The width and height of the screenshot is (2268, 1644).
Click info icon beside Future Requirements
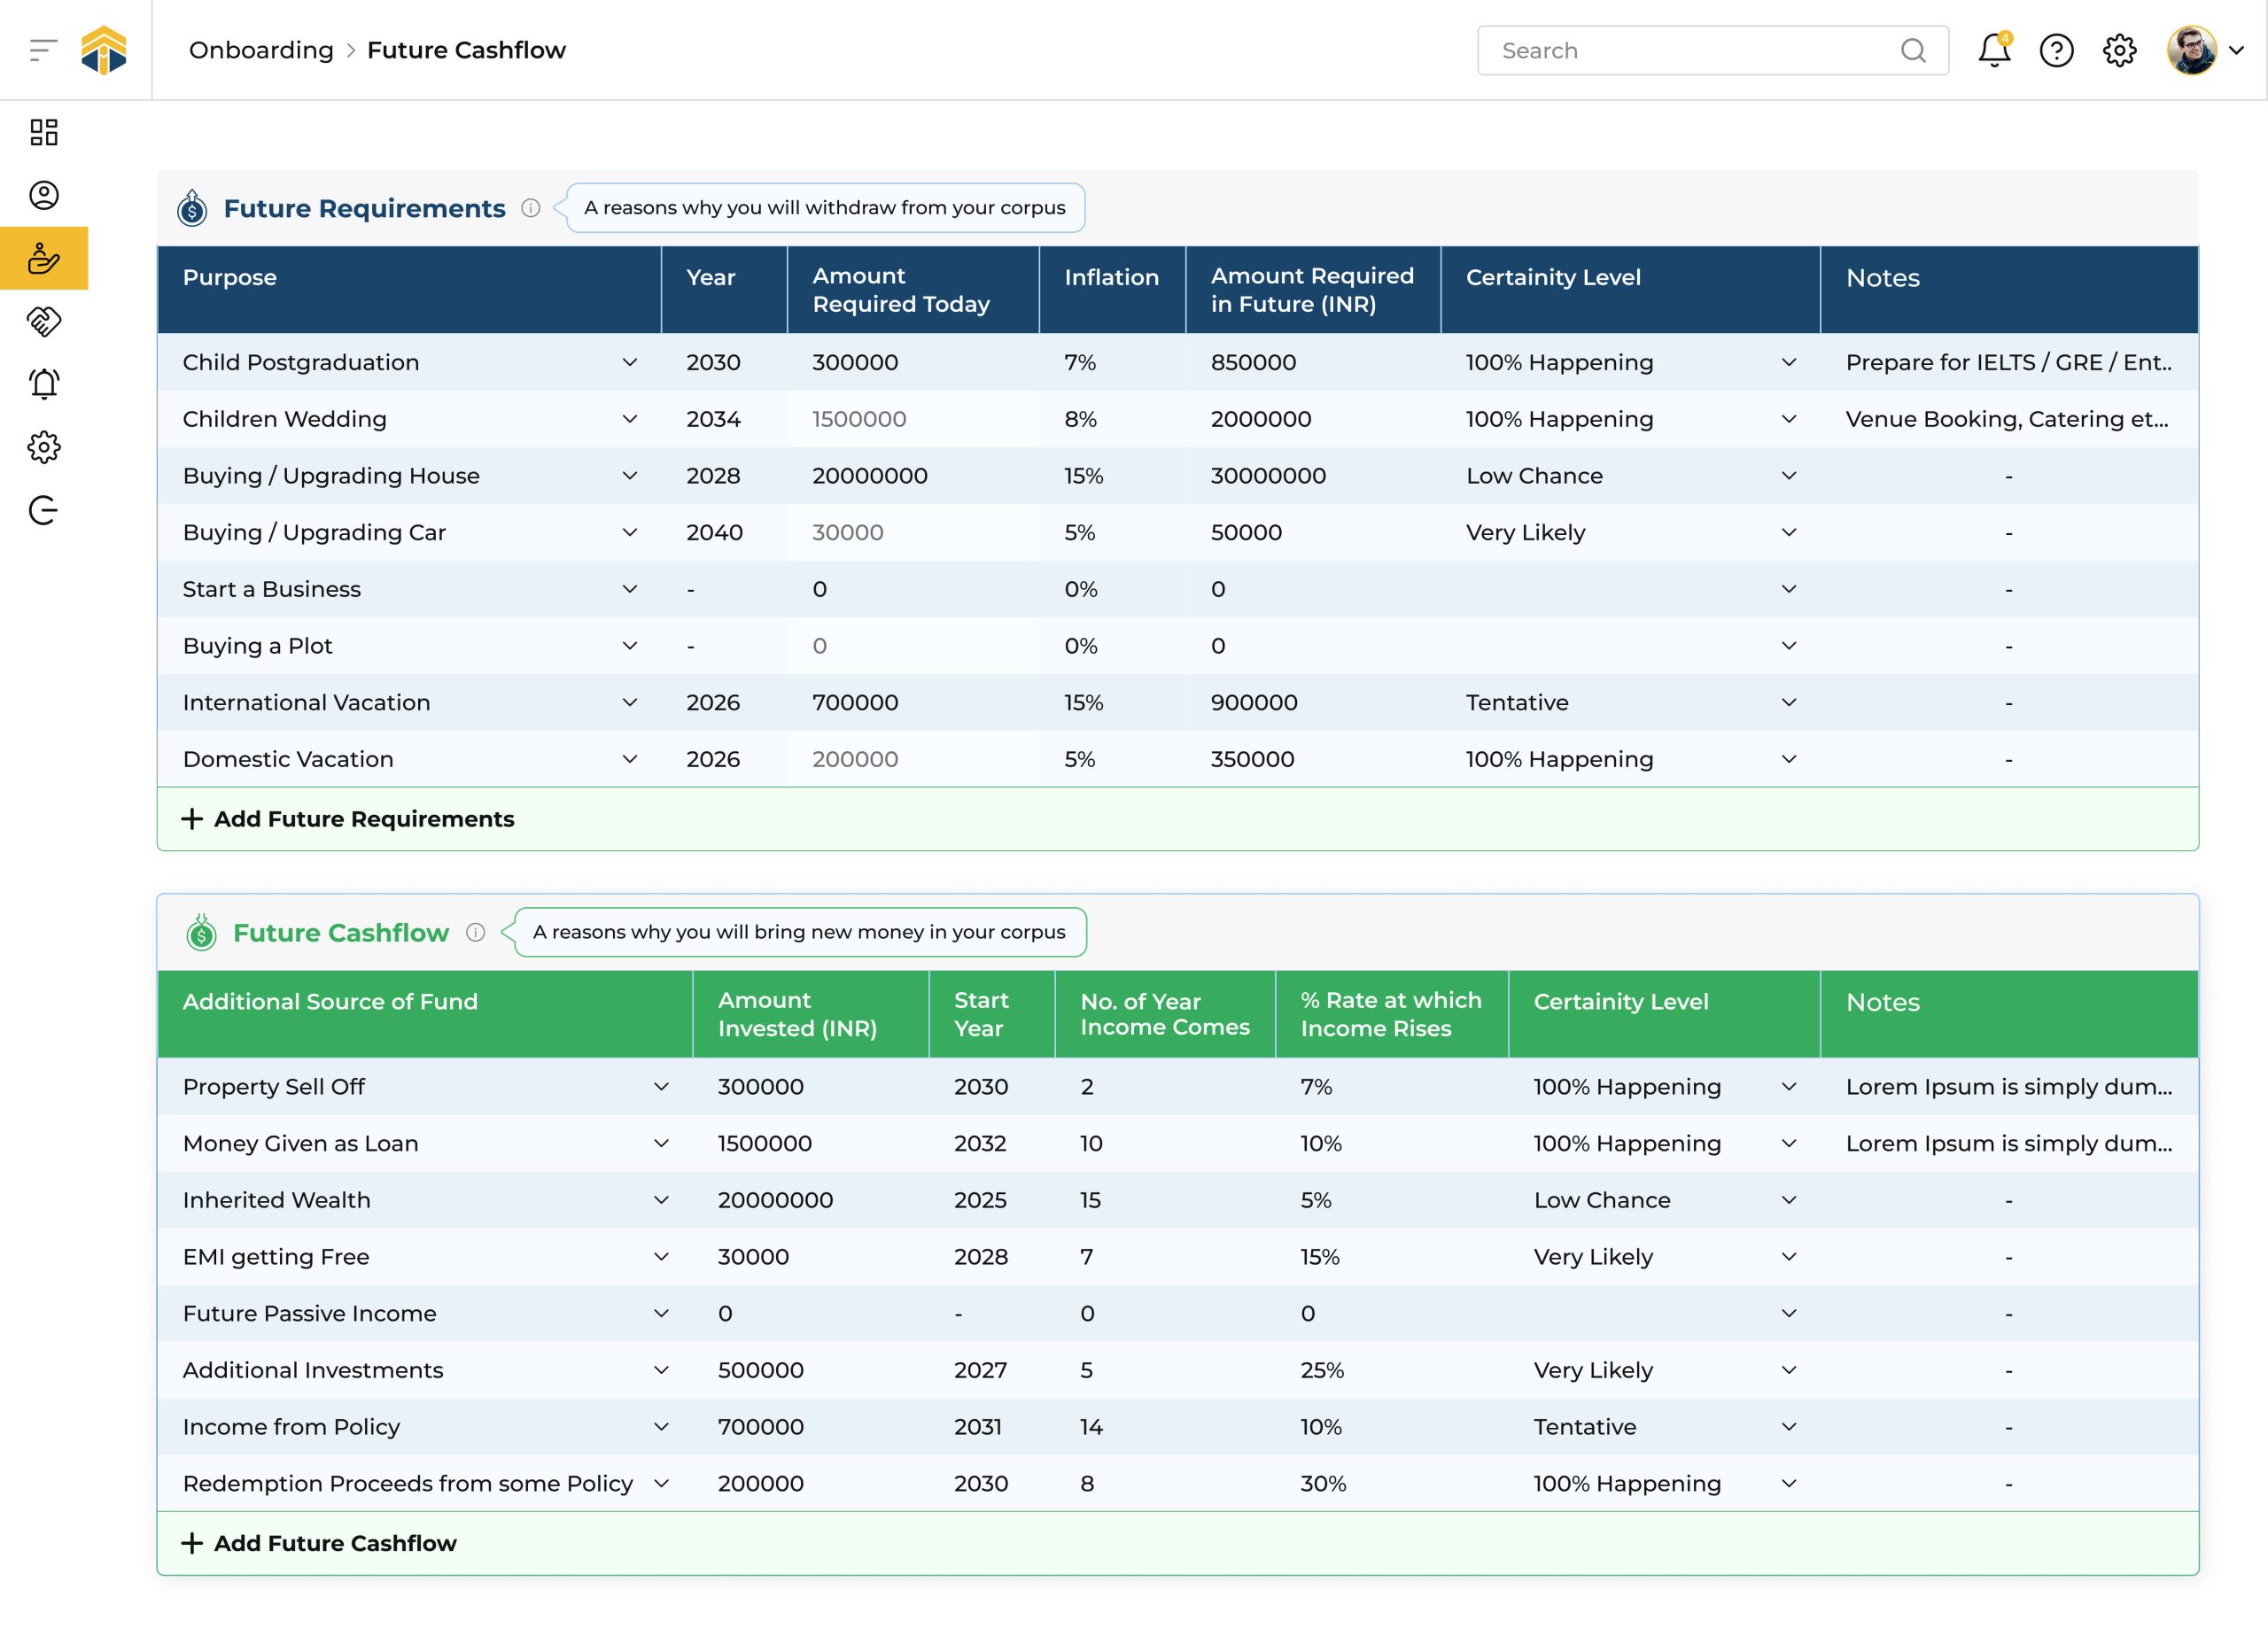tap(531, 208)
